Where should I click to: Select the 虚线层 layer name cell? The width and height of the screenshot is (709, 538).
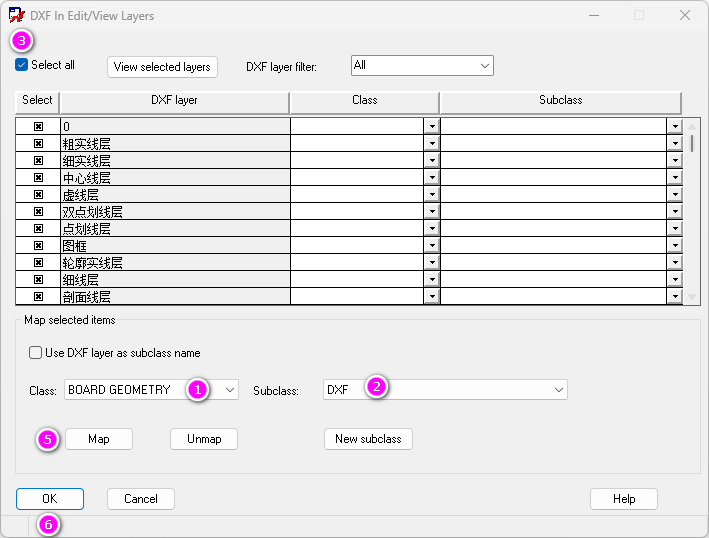175,194
